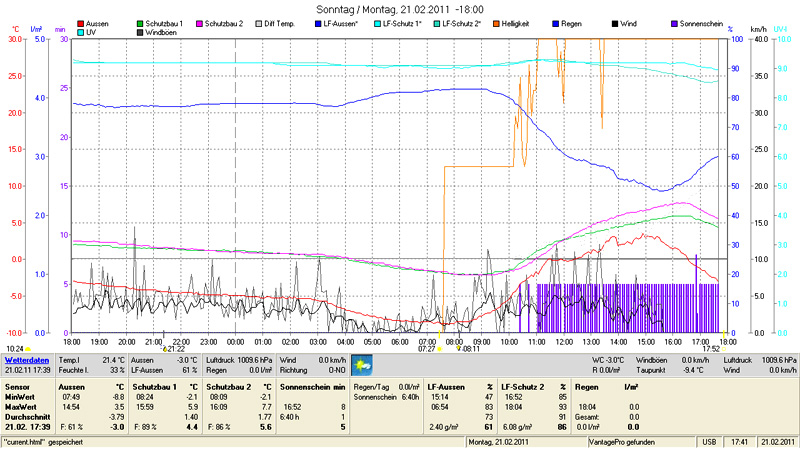The image size is (800, 449).
Task: Click the moonrise marker at 21:22
Action: (172, 349)
